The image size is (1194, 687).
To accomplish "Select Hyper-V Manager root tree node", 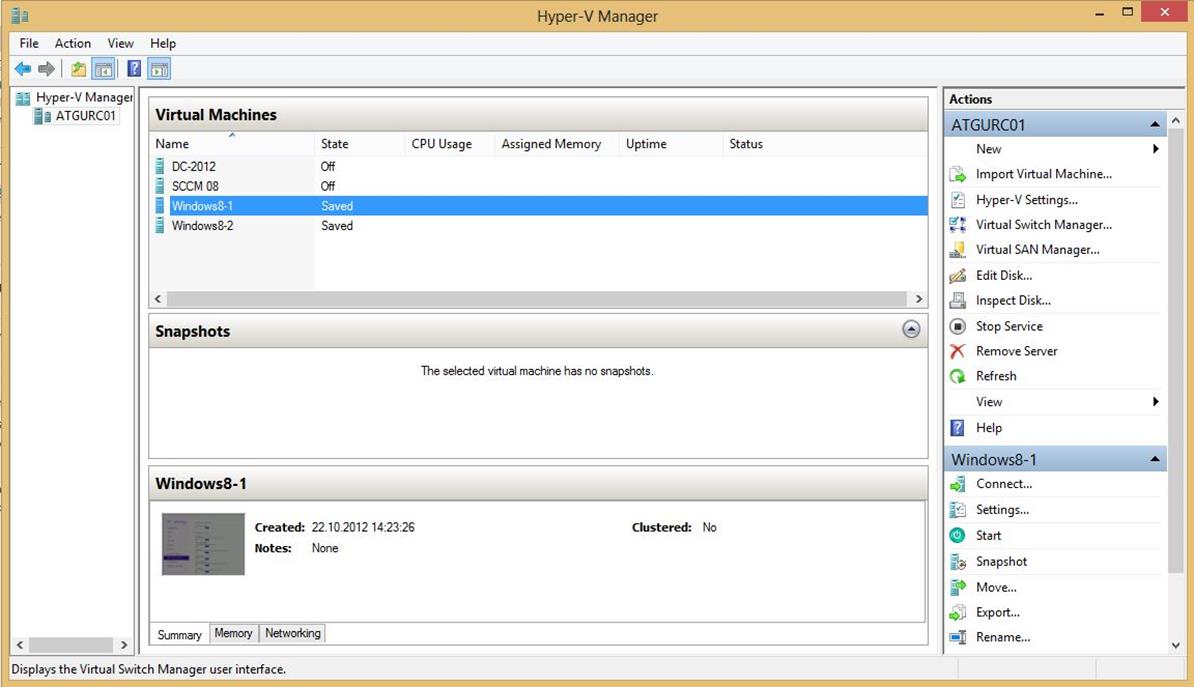I will 84,97.
